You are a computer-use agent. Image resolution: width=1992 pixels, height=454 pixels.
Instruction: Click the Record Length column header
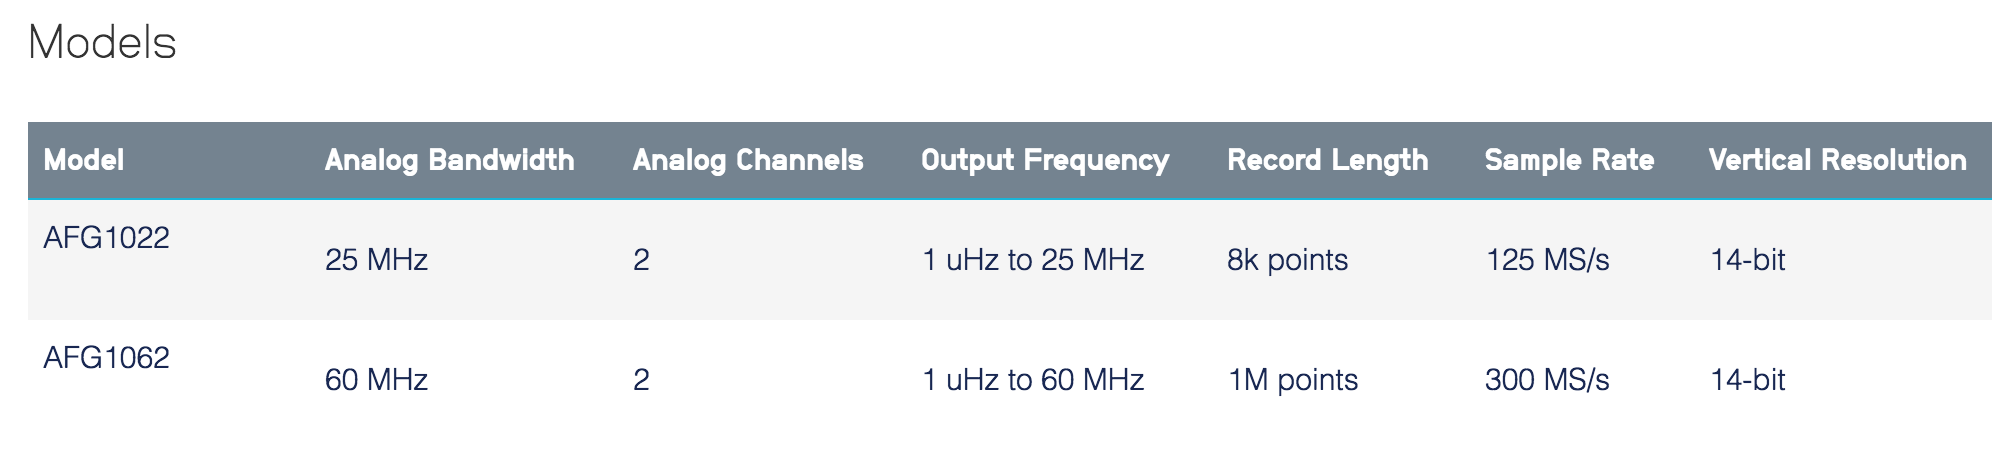(x=1327, y=160)
